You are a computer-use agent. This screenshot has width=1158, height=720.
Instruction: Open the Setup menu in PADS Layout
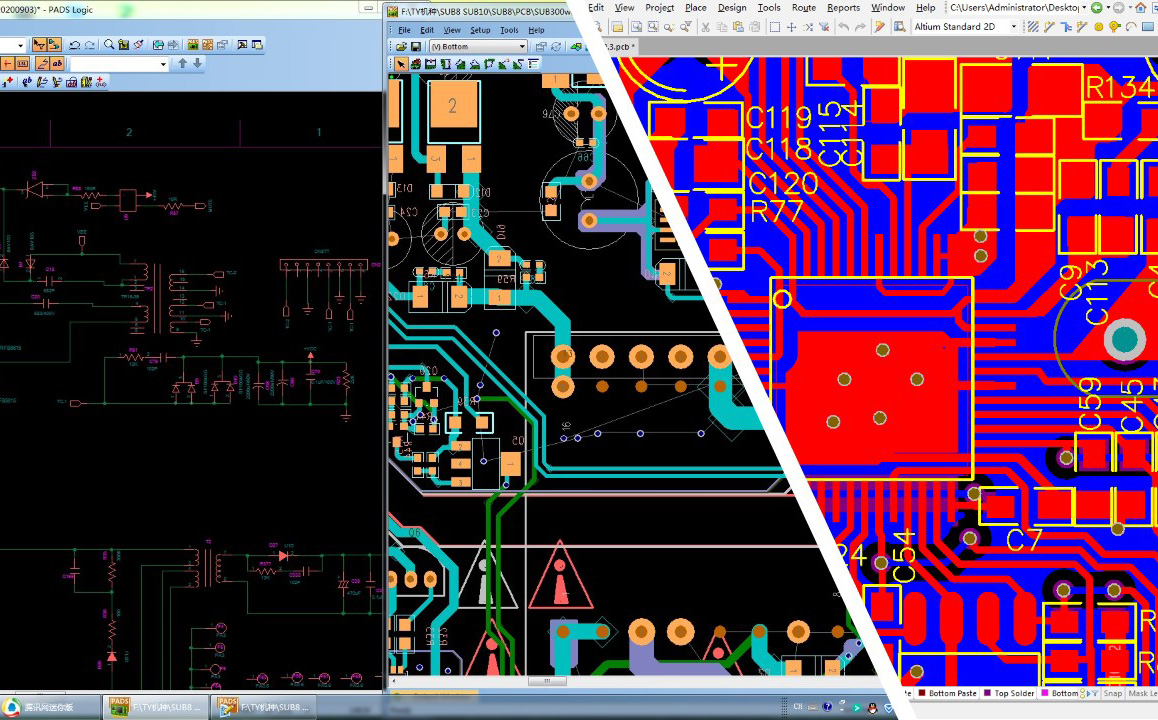pyautogui.click(x=480, y=30)
